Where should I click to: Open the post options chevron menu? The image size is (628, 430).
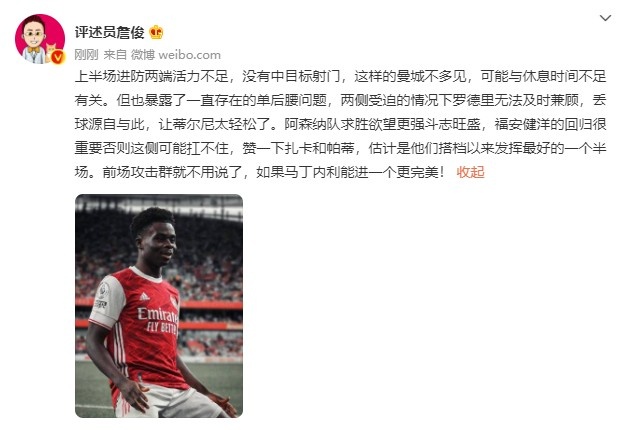pos(605,18)
